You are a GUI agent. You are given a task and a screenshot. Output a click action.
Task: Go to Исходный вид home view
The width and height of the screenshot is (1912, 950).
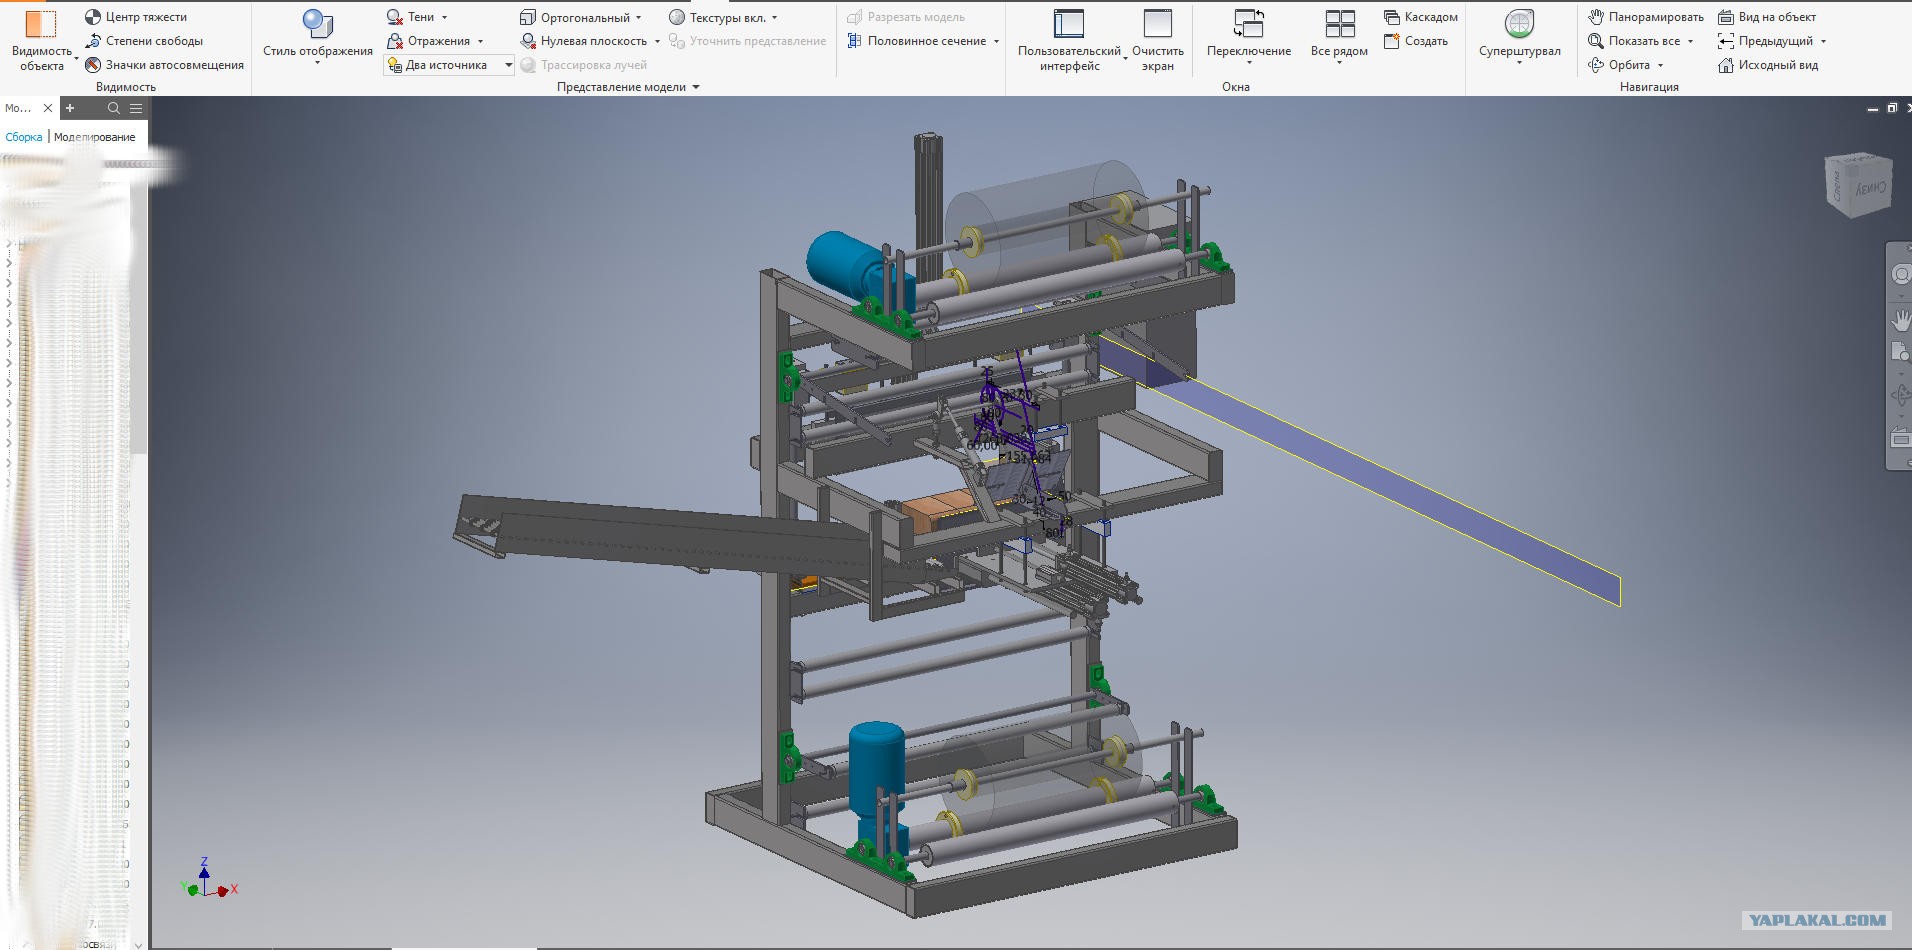pyautogui.click(x=1767, y=65)
